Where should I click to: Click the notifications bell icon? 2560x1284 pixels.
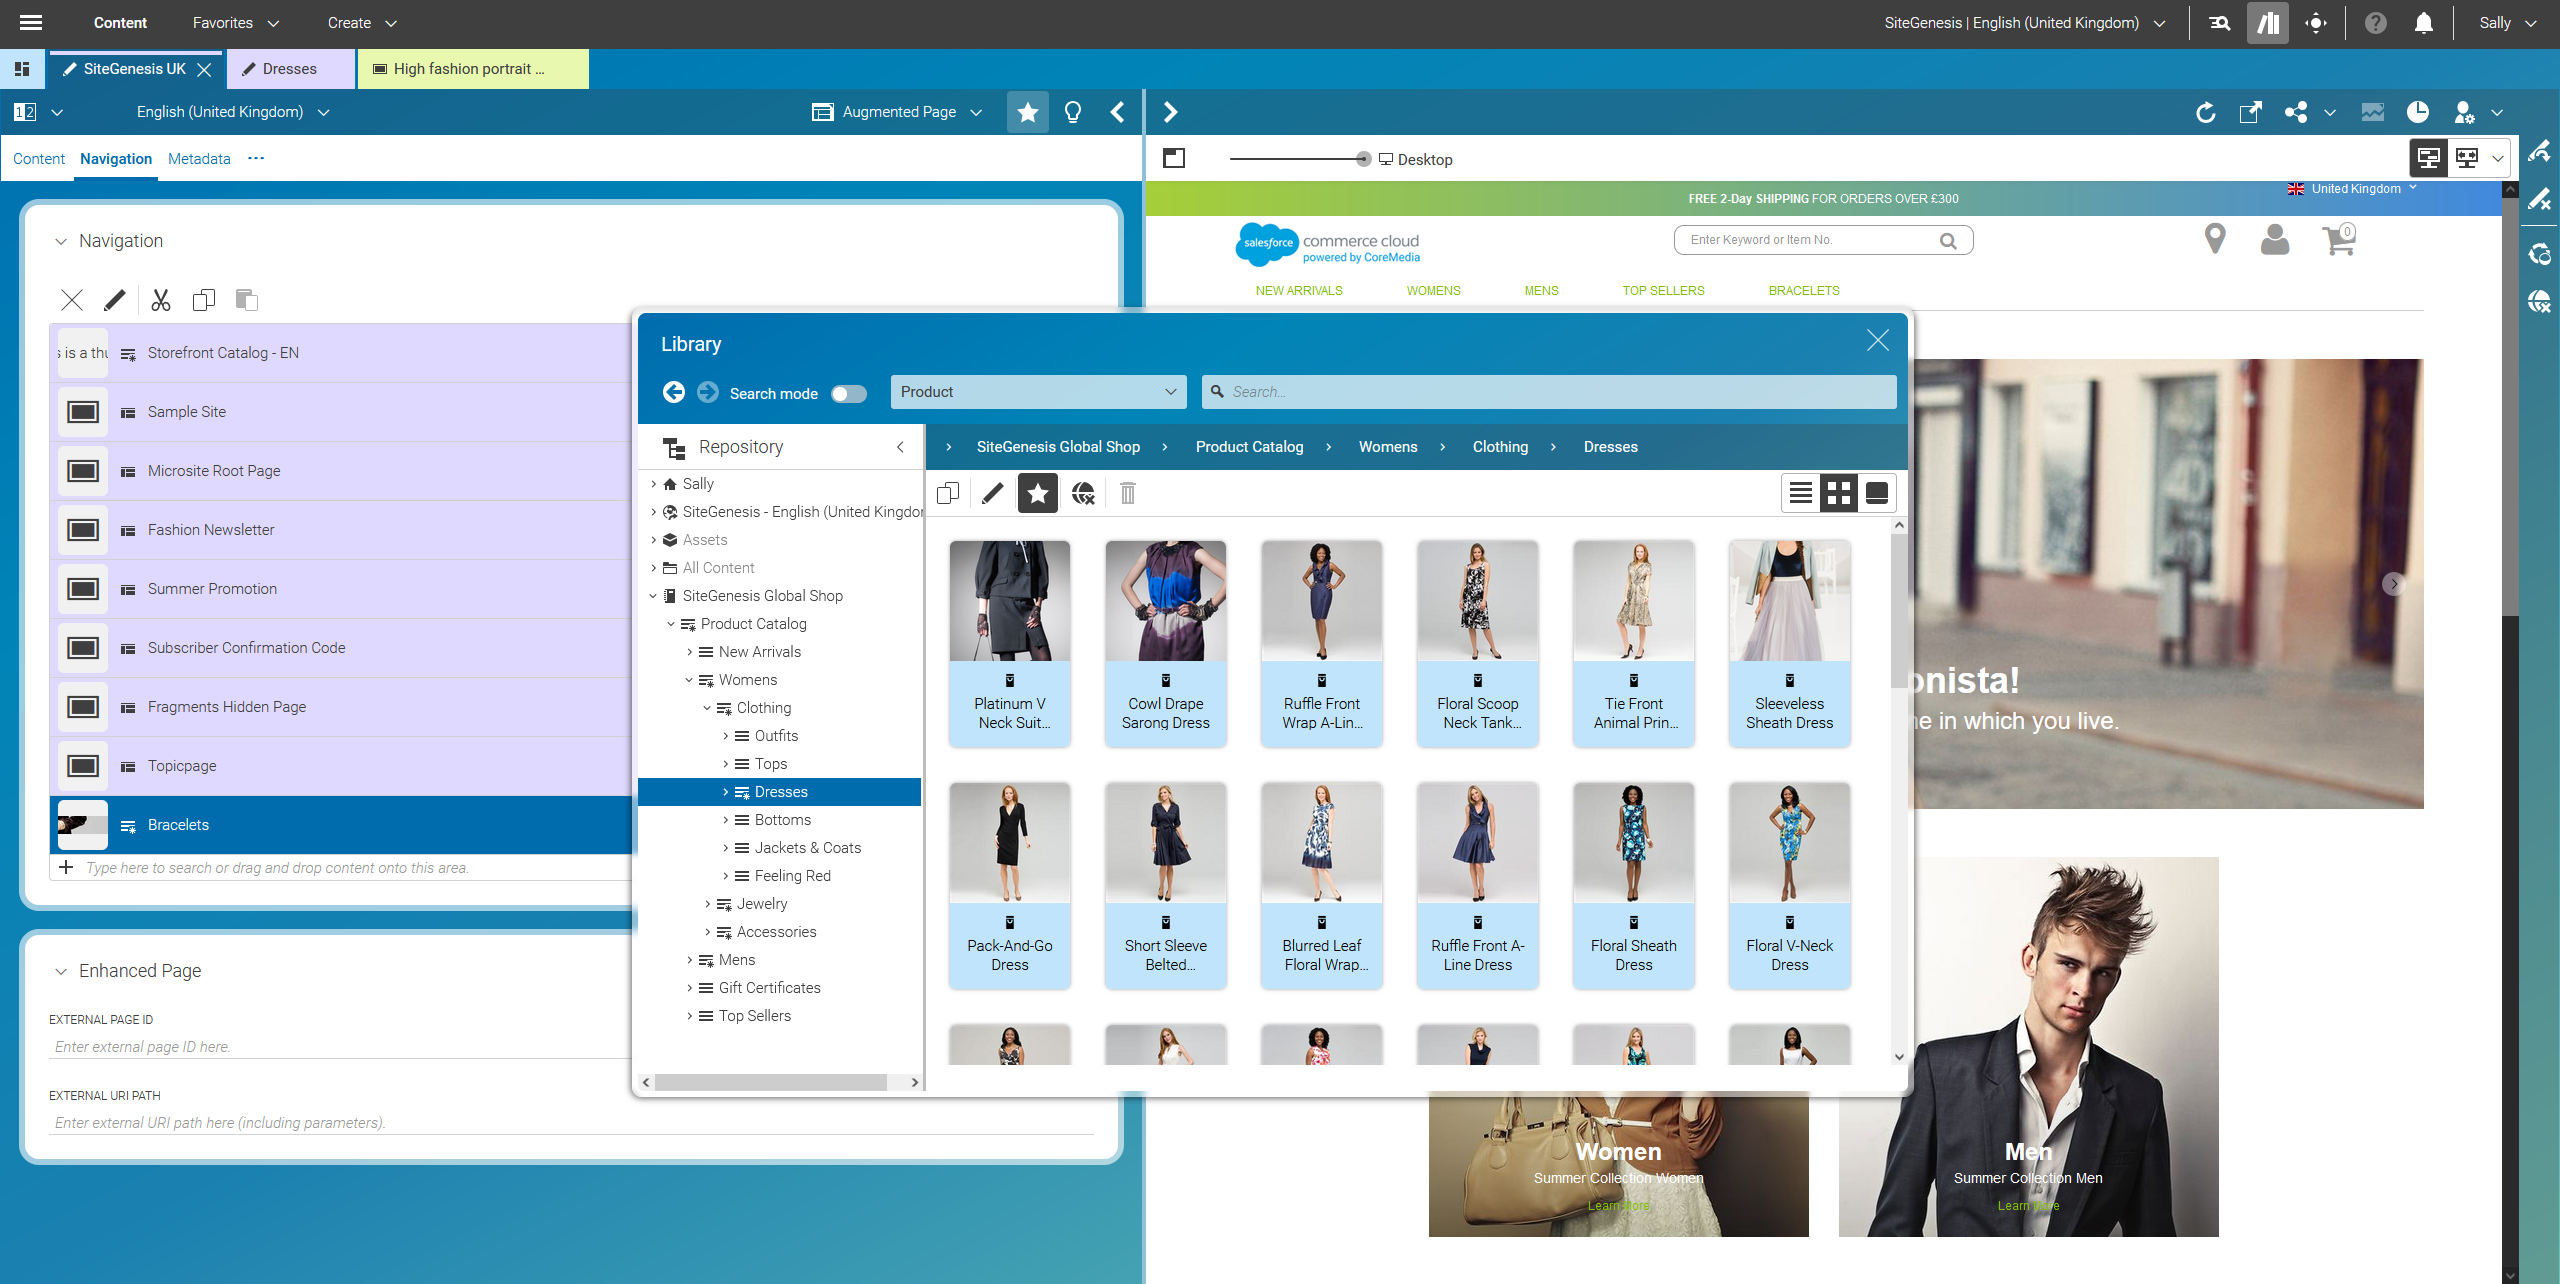tap(2423, 22)
